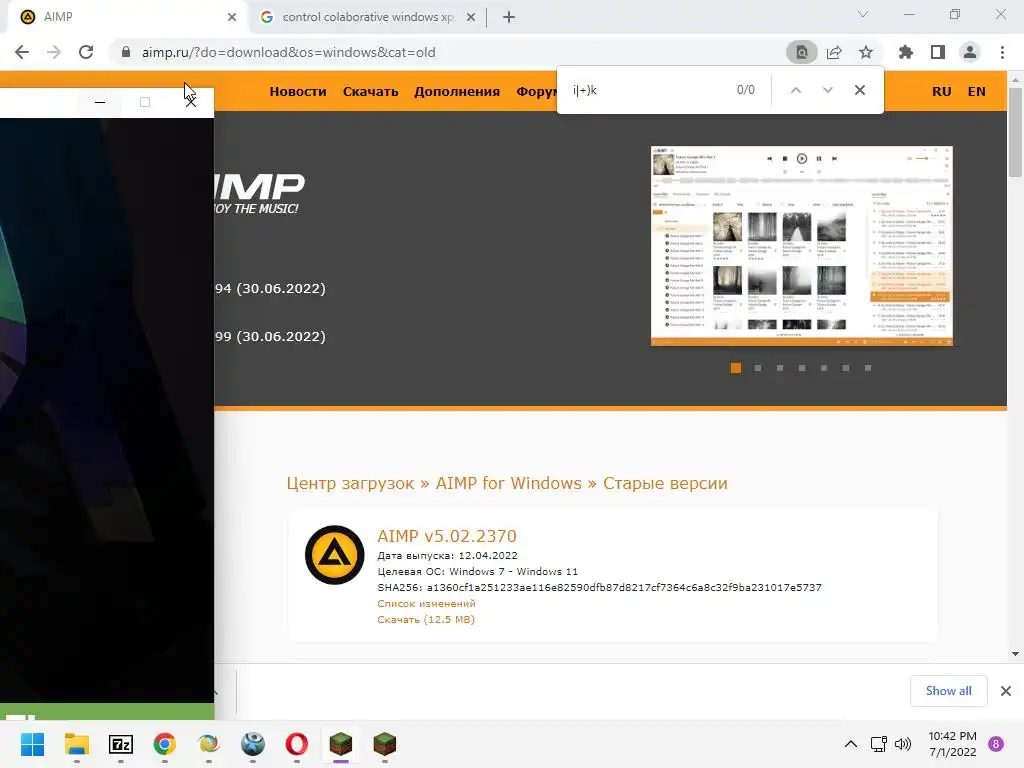Open the Новости menu item
This screenshot has height=768, width=1024.
tap(298, 91)
